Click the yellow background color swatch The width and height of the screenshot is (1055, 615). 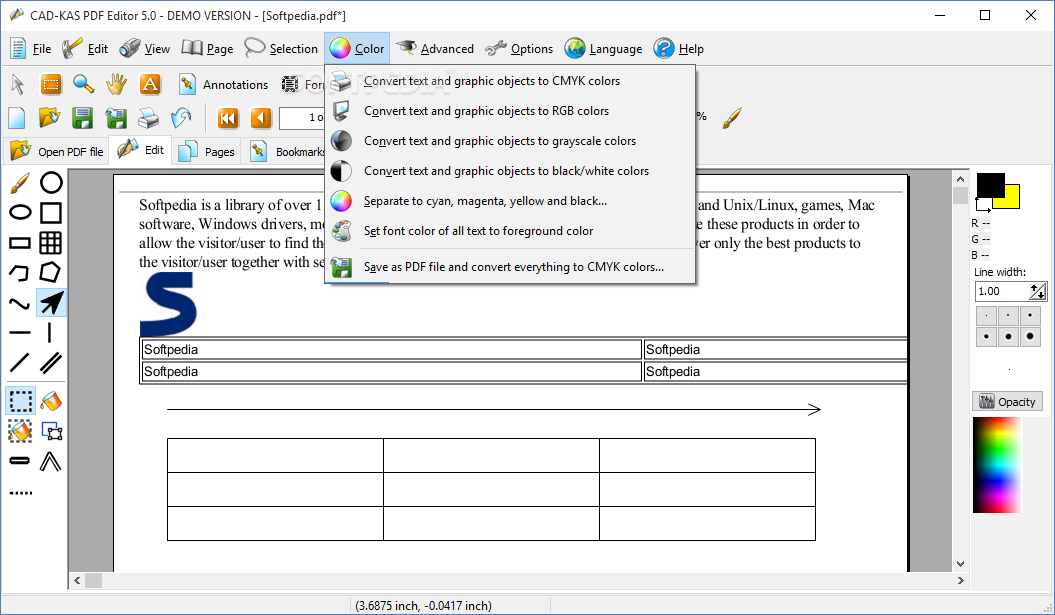(1011, 197)
